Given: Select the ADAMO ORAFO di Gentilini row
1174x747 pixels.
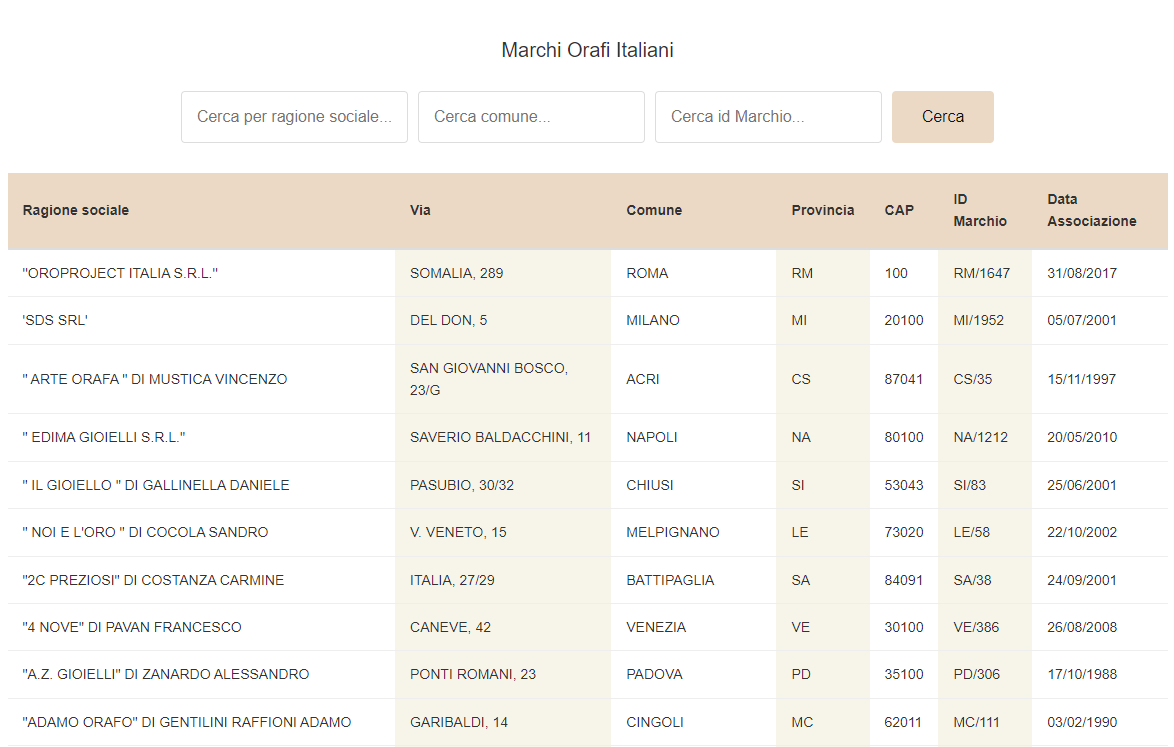Looking at the screenshot, I should coord(187,722).
